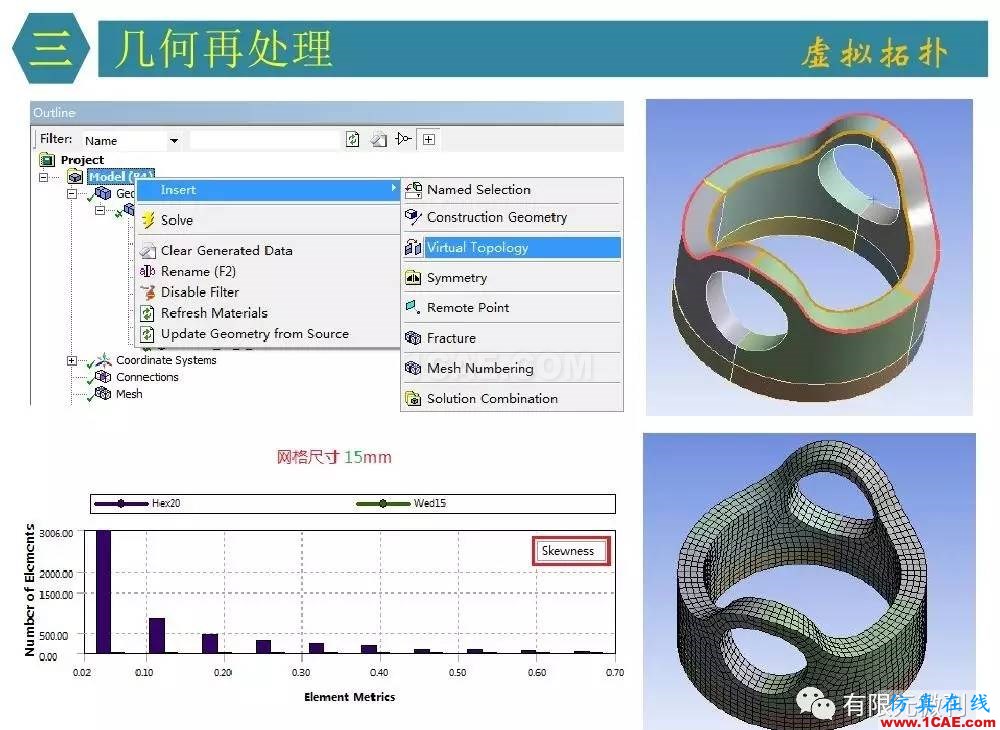
Task: Click the Construction Geometry icon
Action: coord(413,217)
